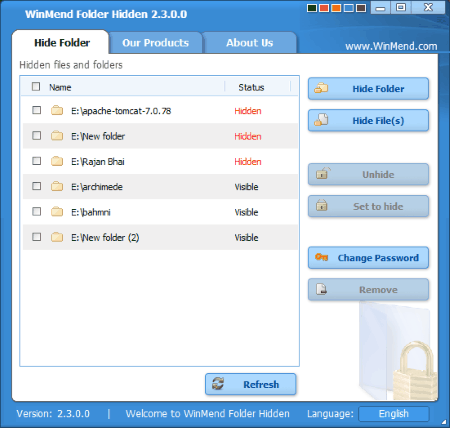This screenshot has height=428, width=450.
Task: Check the box for E:\apache-tomcat-7.0.78
Action: click(37, 110)
